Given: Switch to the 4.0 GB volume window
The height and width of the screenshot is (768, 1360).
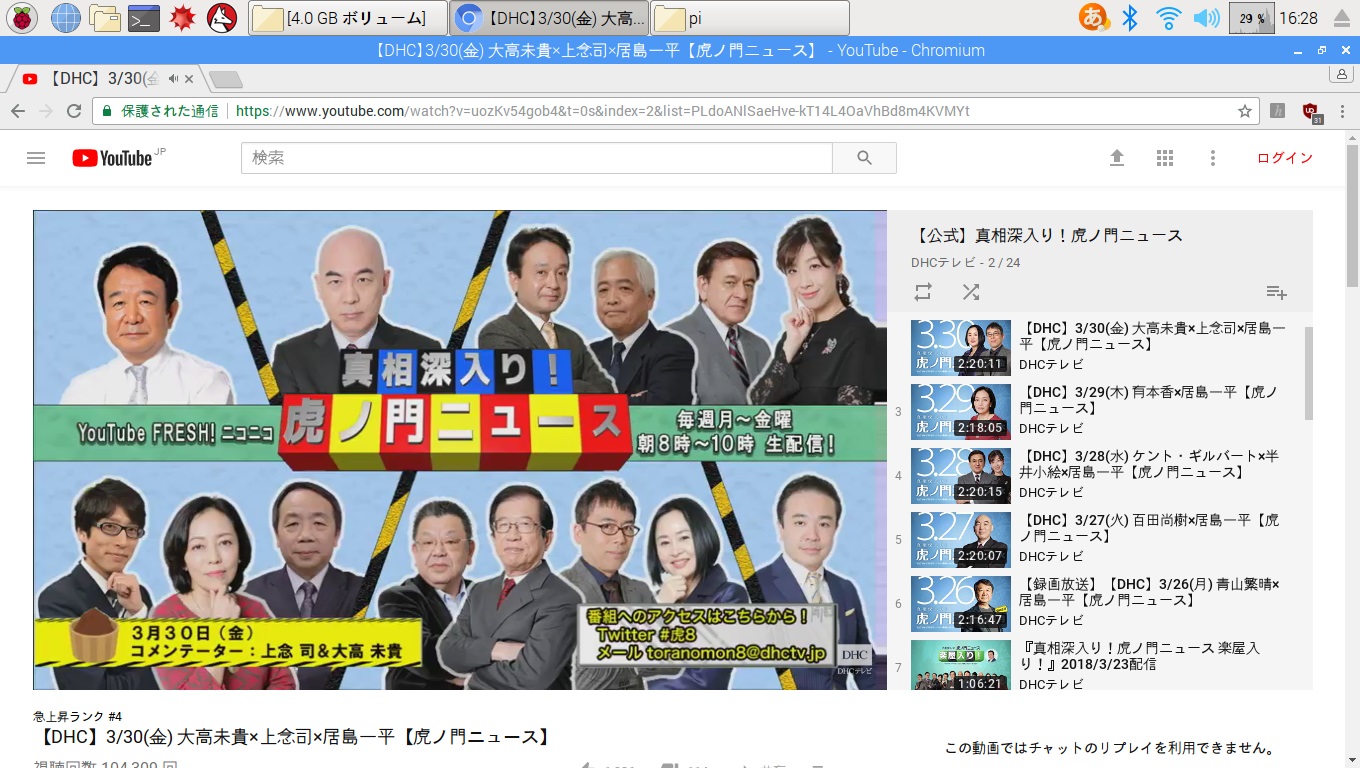Looking at the screenshot, I should pos(347,18).
